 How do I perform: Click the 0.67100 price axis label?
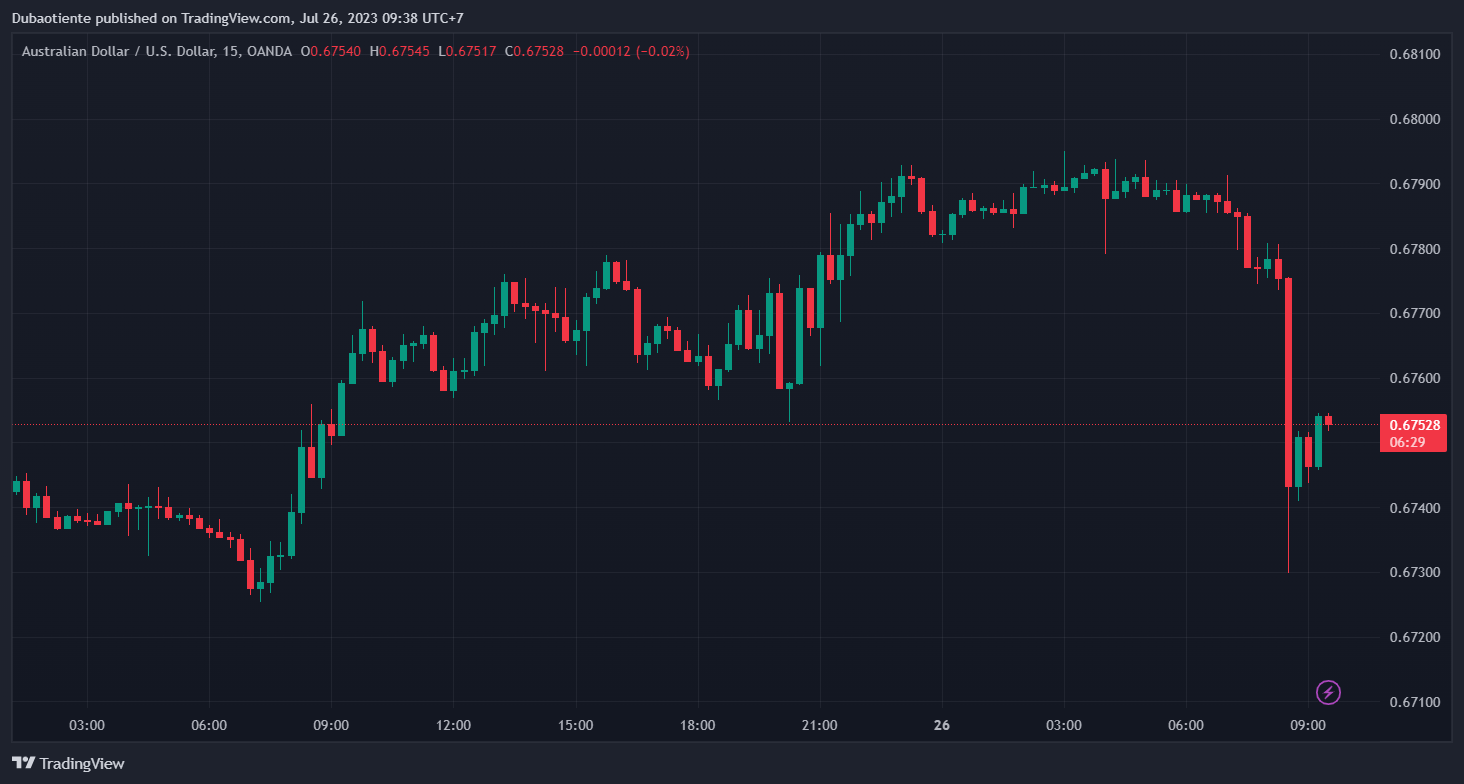pos(1415,702)
